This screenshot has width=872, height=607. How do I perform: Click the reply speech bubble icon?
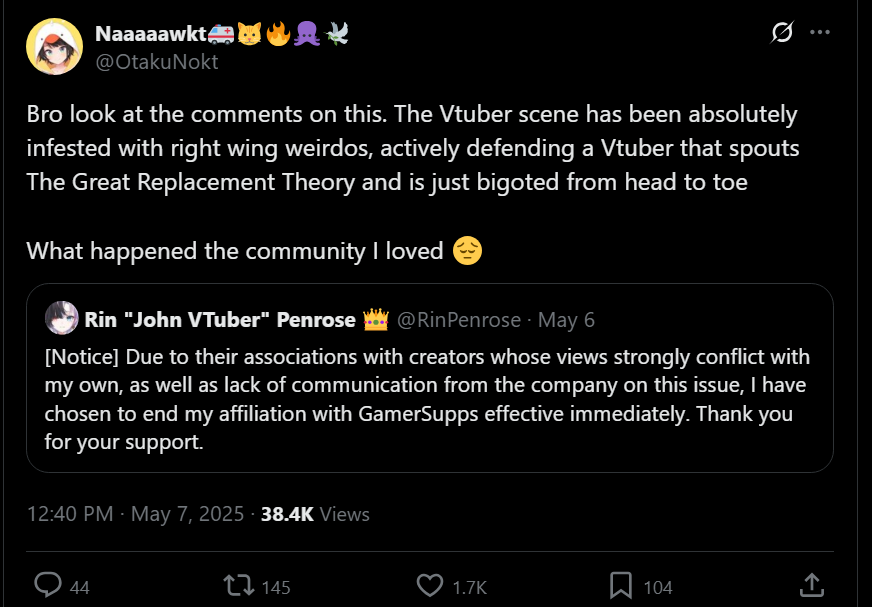click(48, 585)
